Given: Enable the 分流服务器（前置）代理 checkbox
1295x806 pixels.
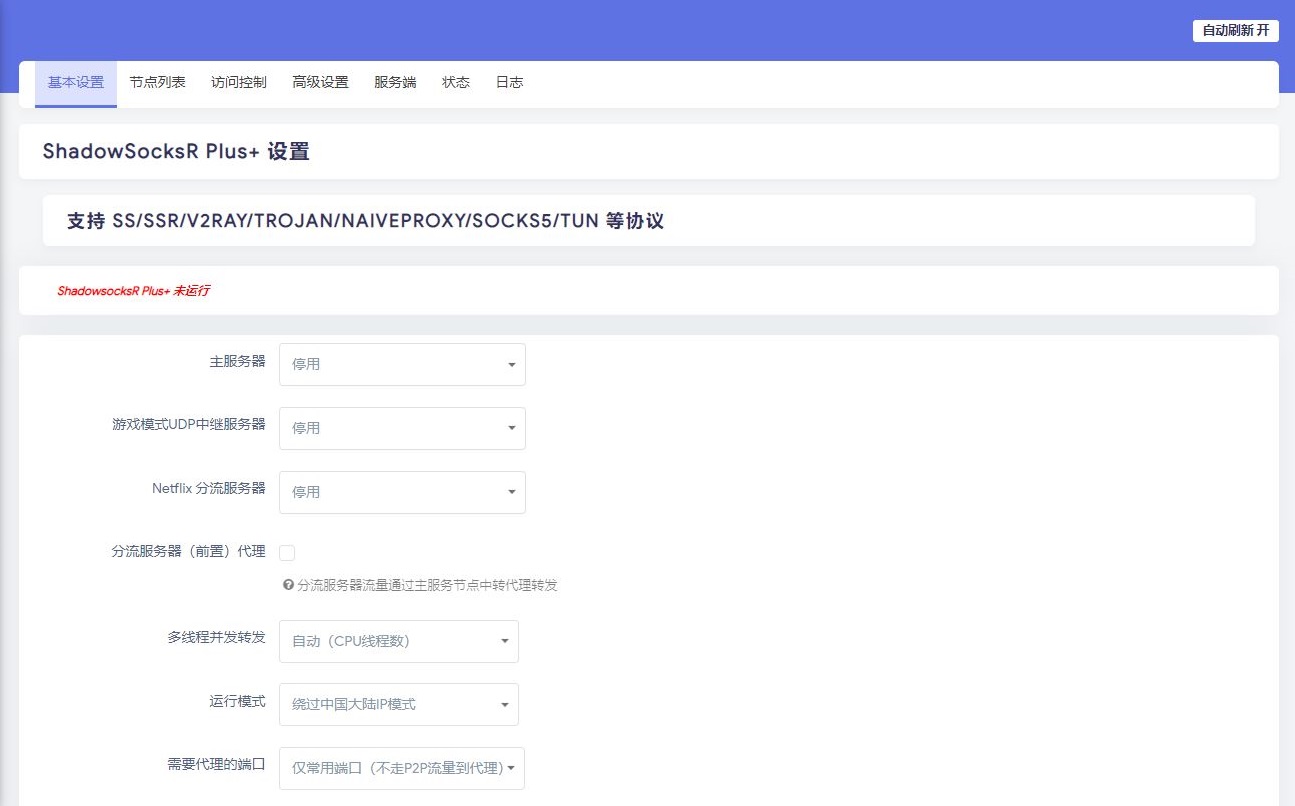Looking at the screenshot, I should coord(287,553).
